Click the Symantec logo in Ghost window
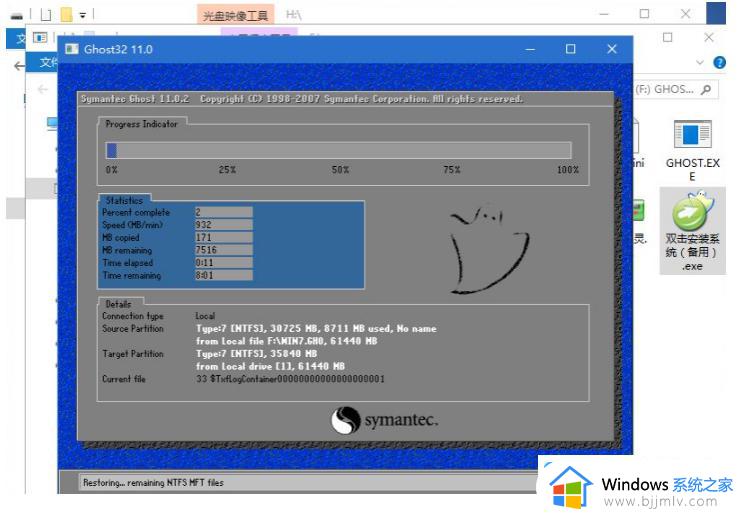 [384, 419]
